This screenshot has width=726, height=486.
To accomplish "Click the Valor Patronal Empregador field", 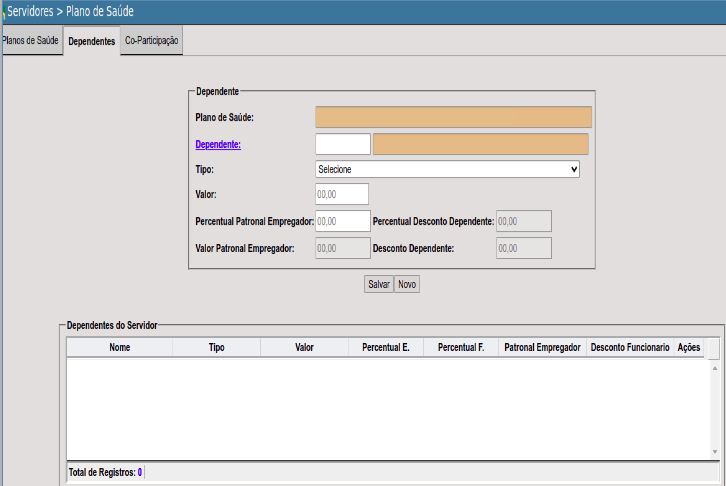I will click(342, 247).
